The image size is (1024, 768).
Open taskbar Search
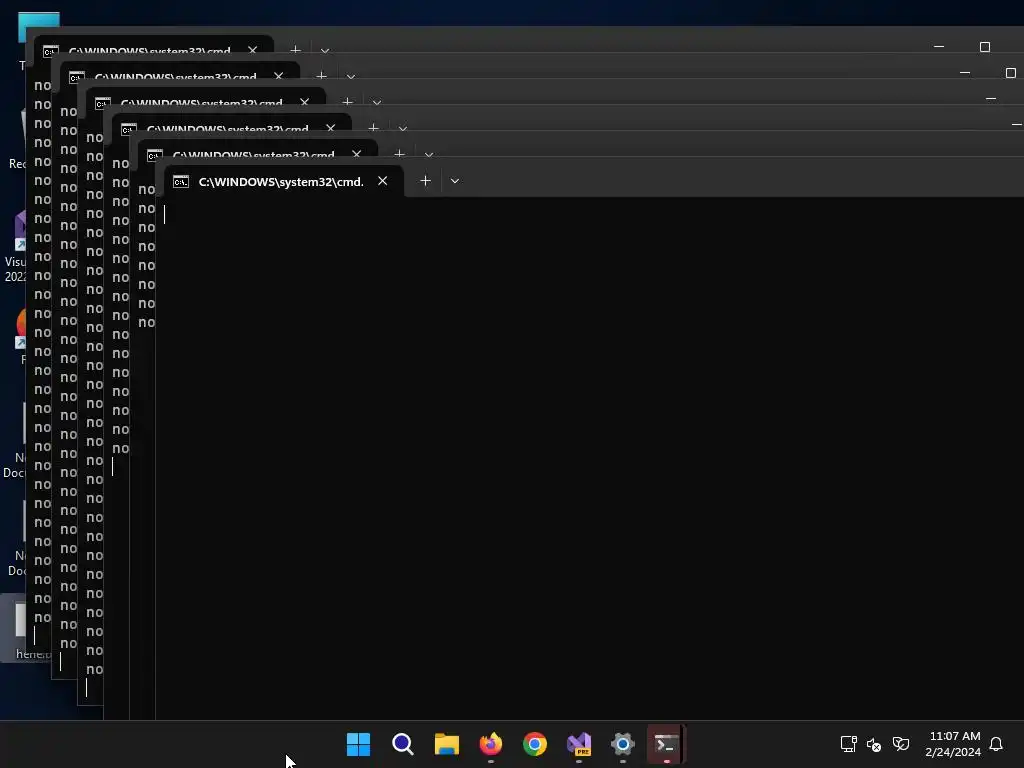402,744
